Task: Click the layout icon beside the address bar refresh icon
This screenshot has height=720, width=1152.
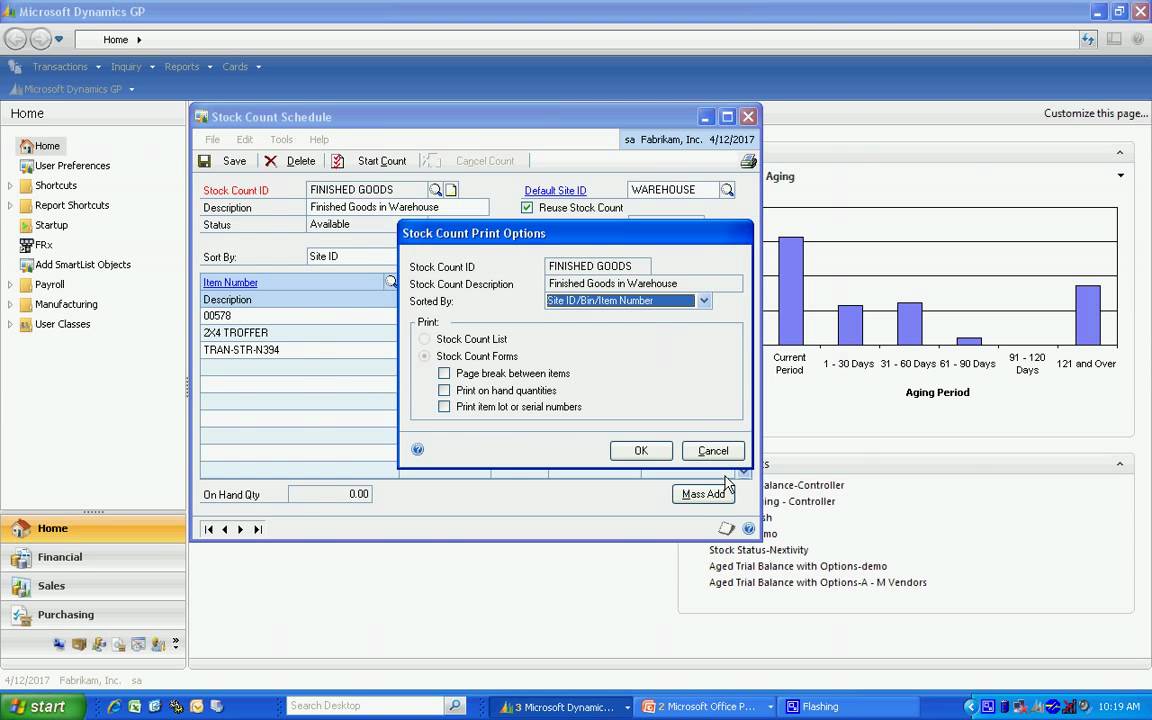Action: tap(1114, 40)
